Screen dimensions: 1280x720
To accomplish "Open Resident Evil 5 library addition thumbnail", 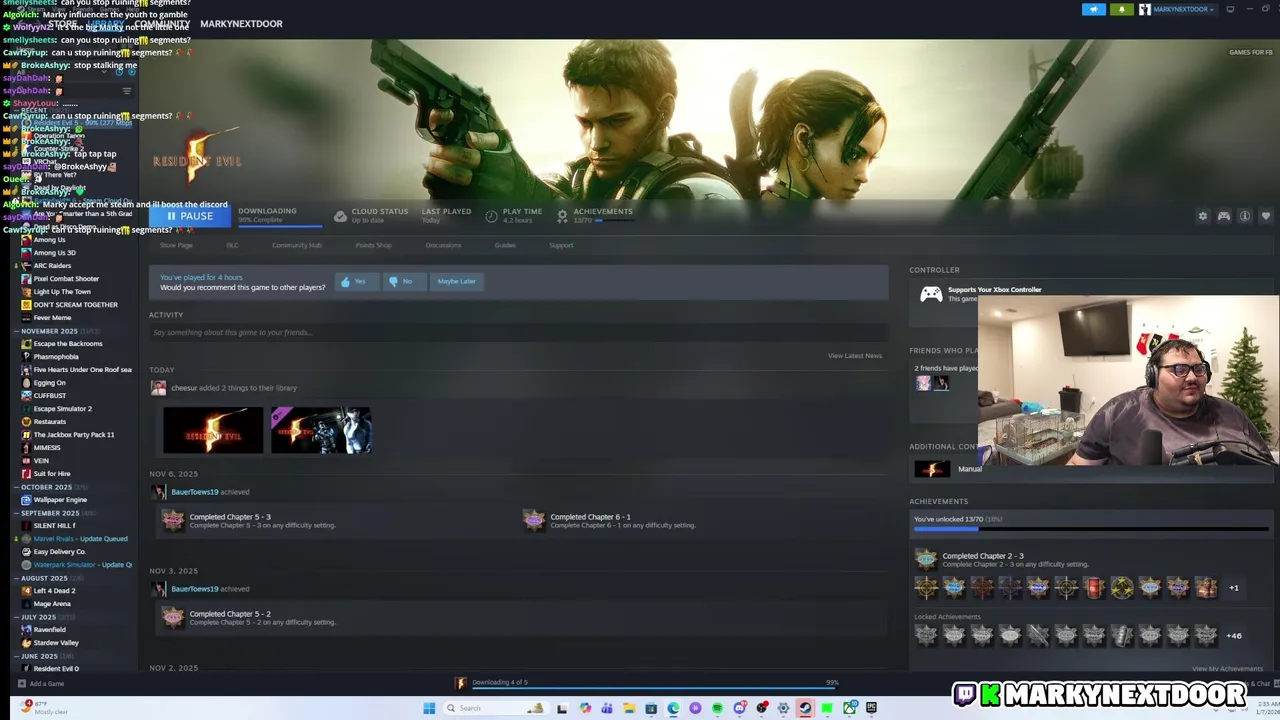I will 213,431.
